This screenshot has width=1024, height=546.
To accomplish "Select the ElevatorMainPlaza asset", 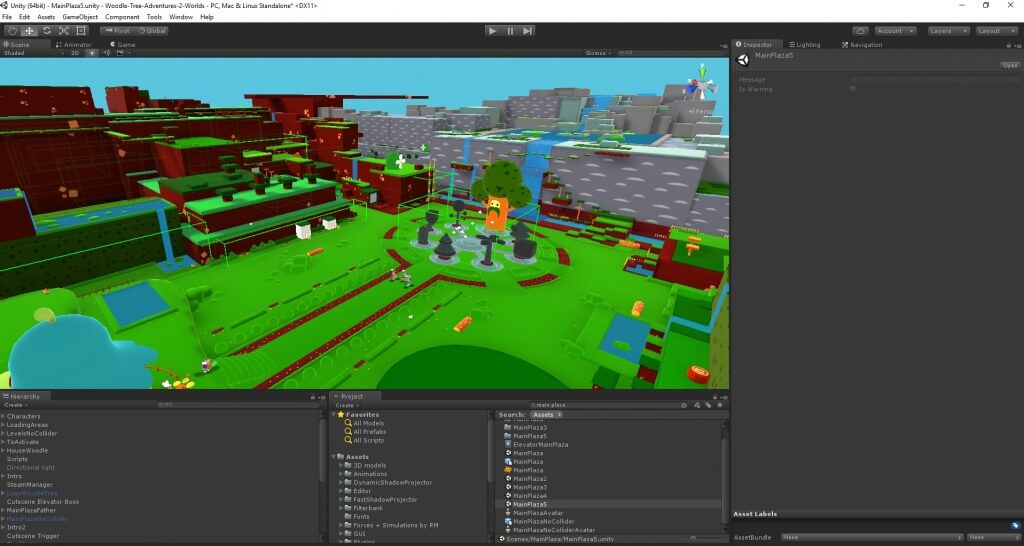I will [536, 445].
